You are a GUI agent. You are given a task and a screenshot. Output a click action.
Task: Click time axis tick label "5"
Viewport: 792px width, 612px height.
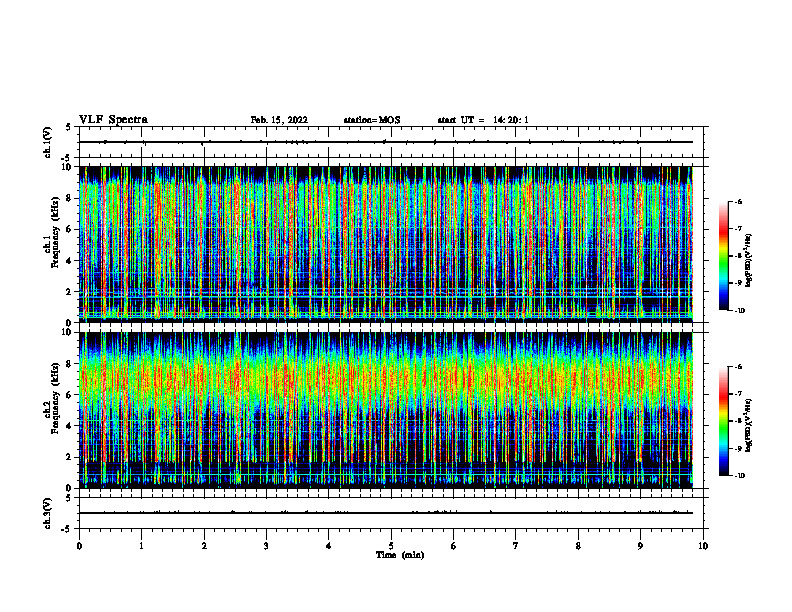(391, 546)
